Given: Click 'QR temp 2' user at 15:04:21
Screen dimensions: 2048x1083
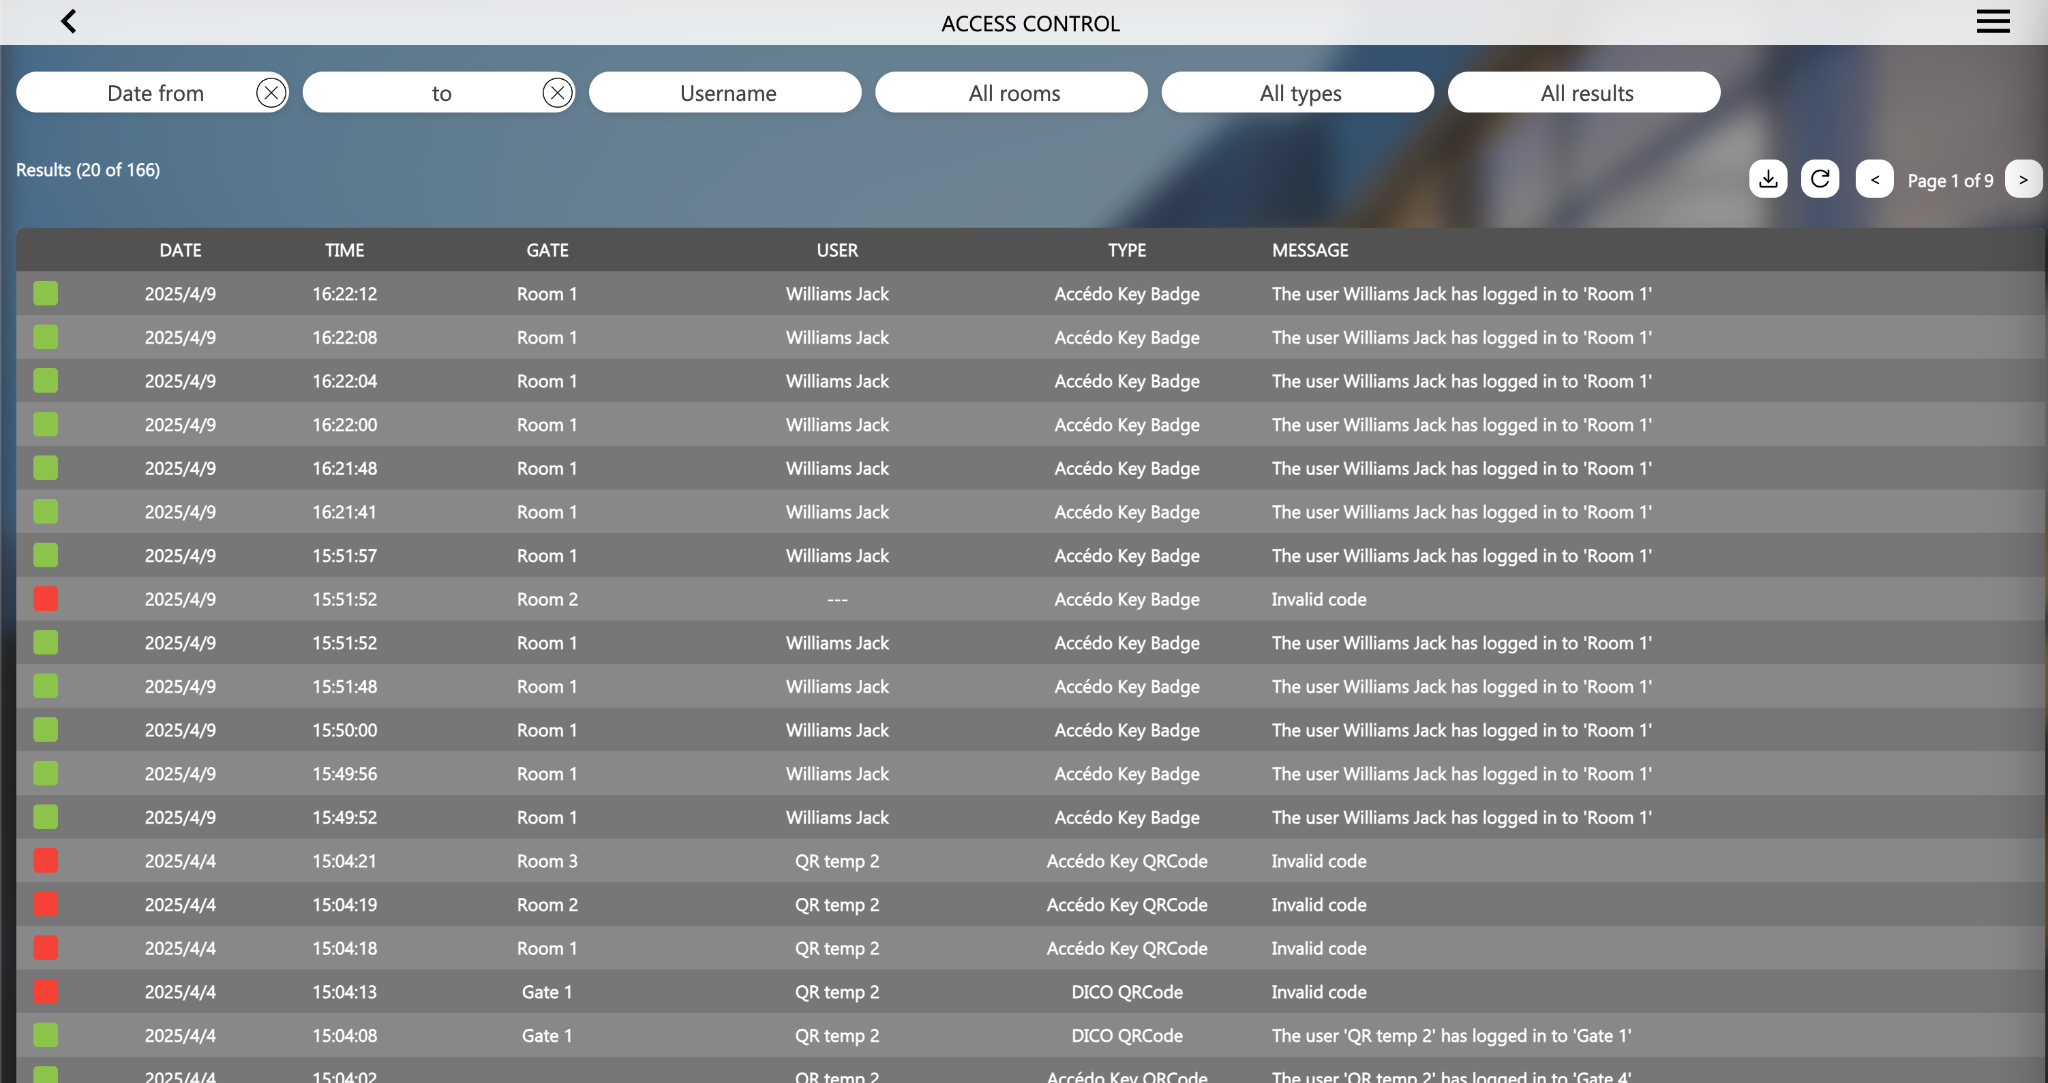Looking at the screenshot, I should [x=837, y=861].
